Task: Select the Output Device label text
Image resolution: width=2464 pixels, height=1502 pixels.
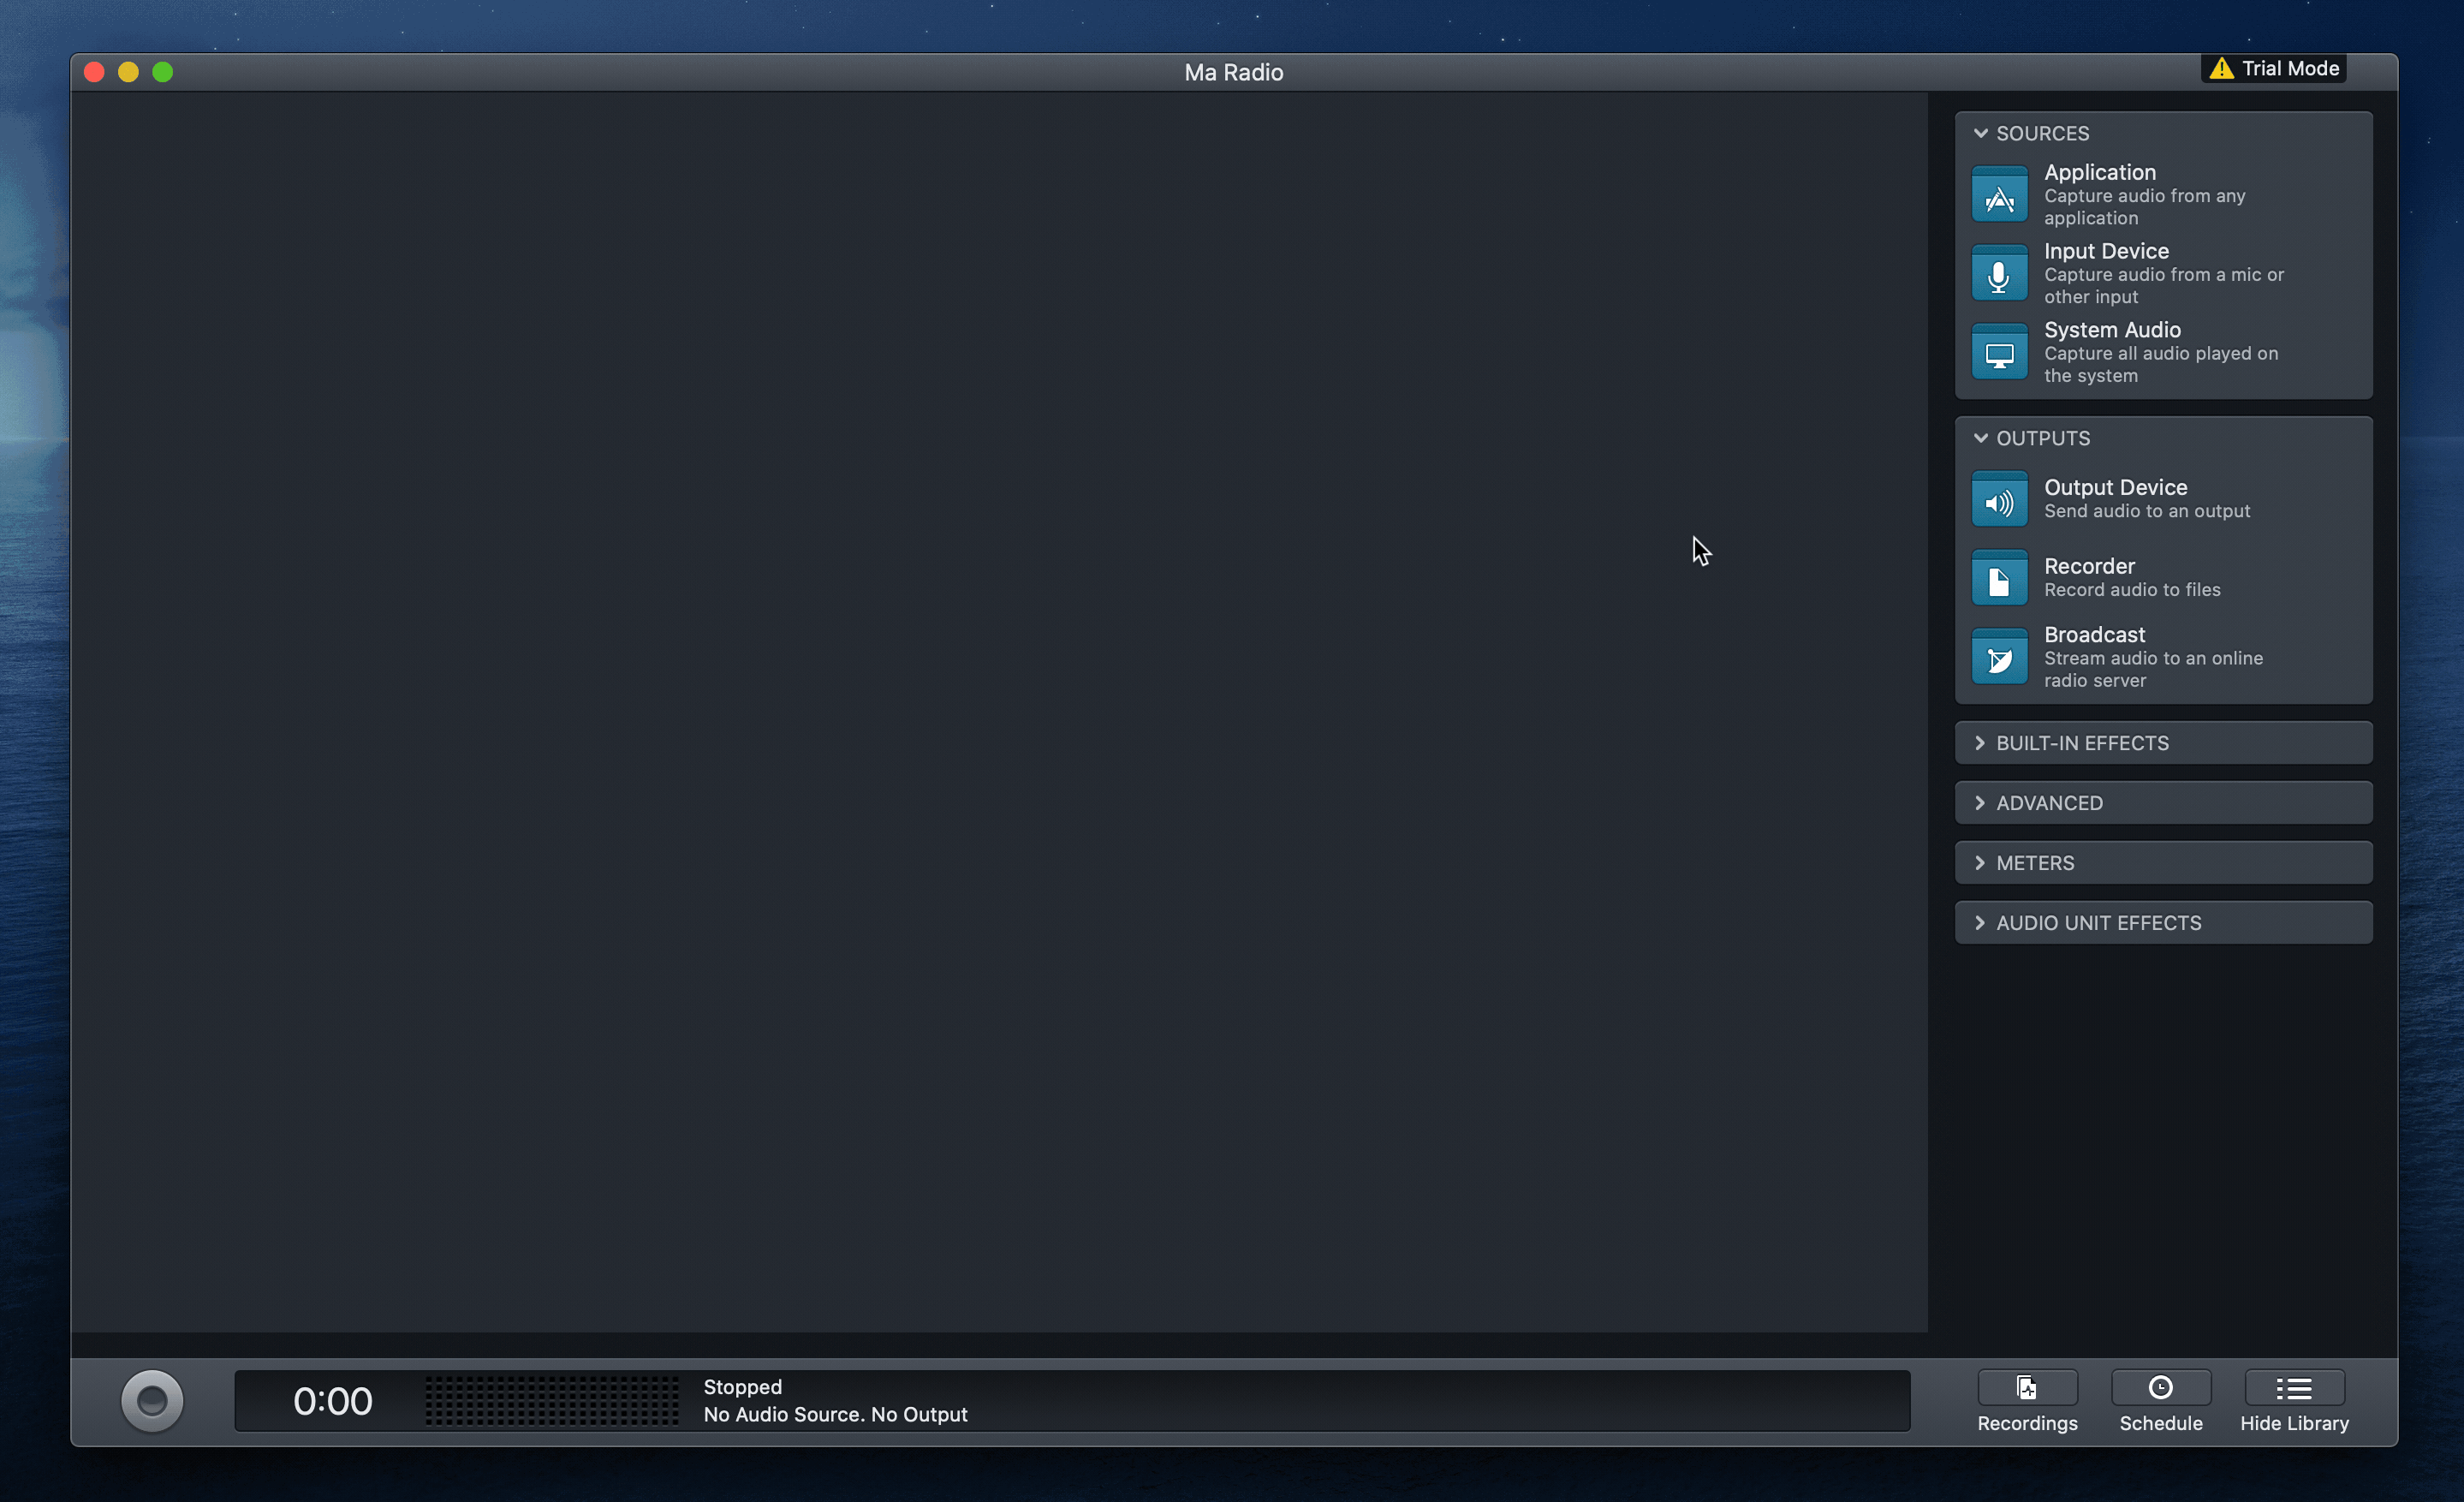Action: point(2115,487)
